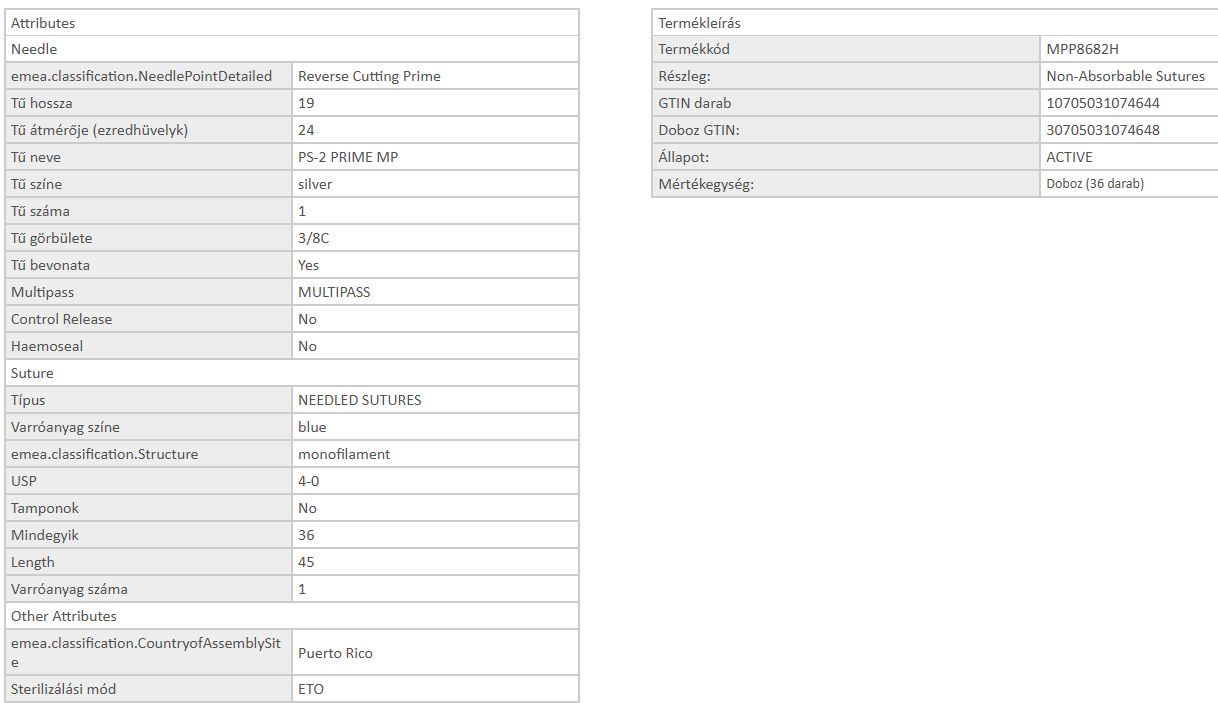This screenshot has width=1218, height=703.
Task: Click the USP value 4-0
Action: click(309, 481)
